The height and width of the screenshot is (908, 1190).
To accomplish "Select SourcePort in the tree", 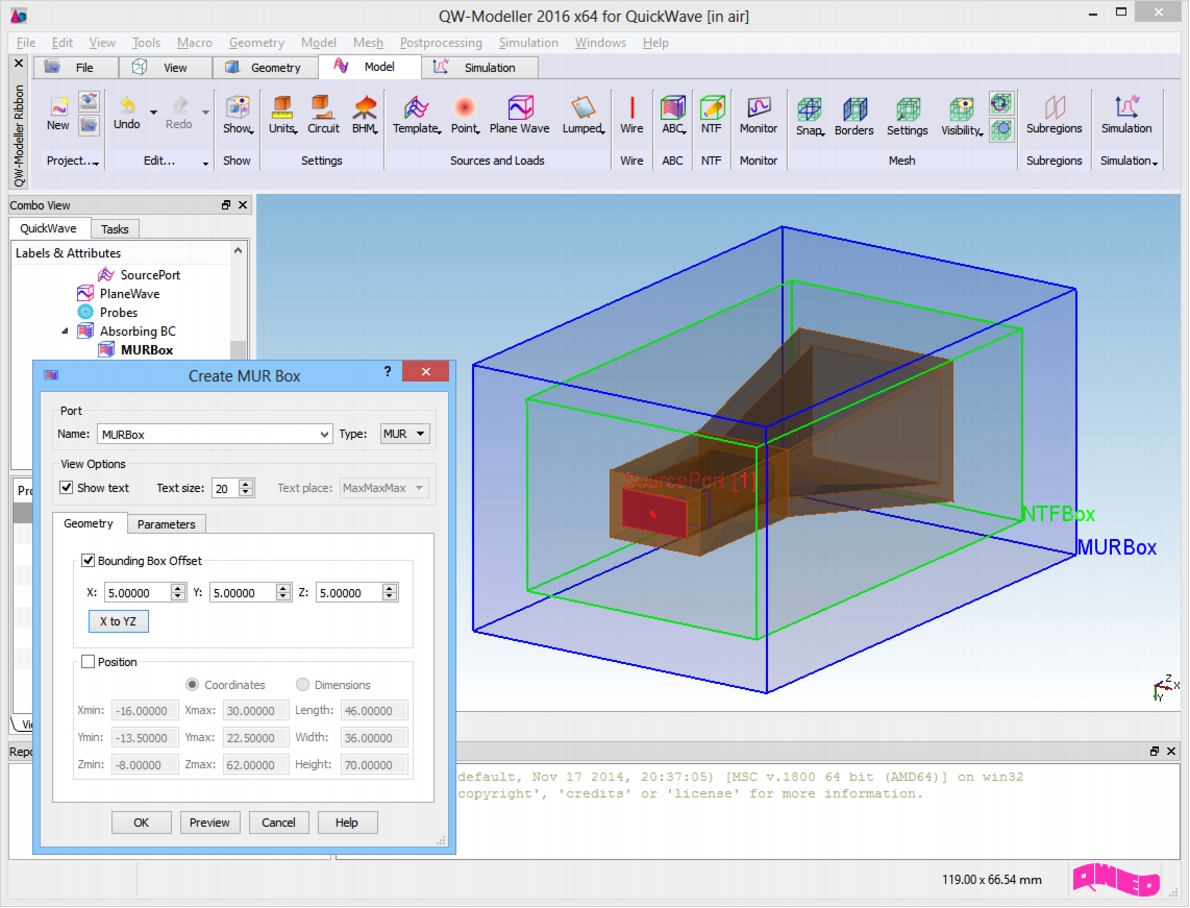I will pos(150,275).
